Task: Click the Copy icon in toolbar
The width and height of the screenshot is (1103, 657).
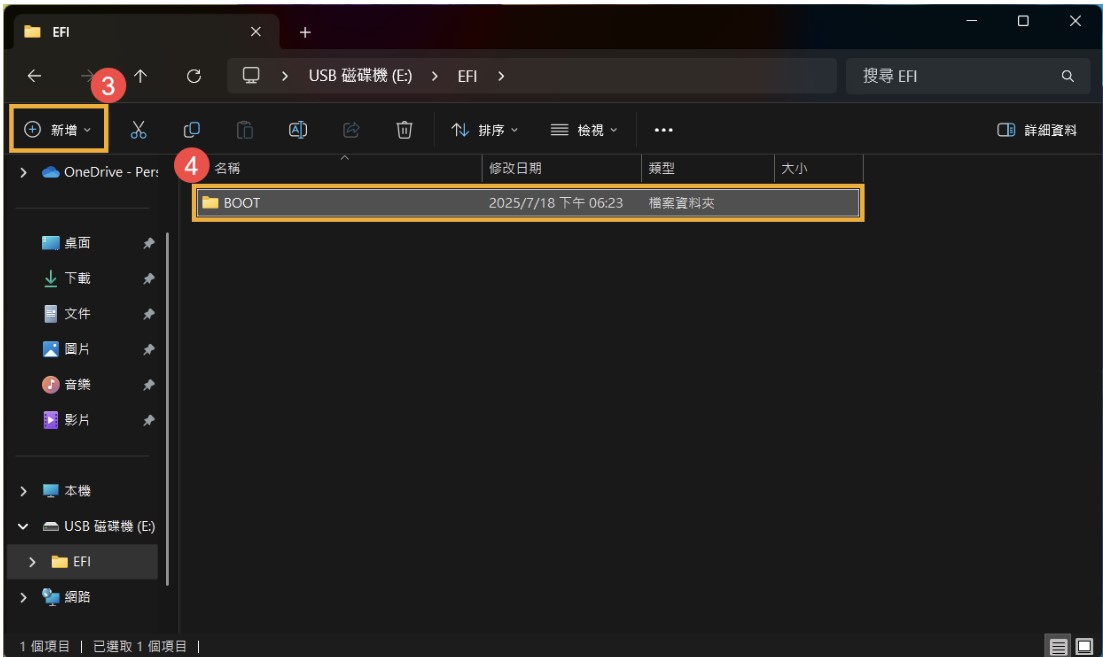Action: tap(192, 130)
